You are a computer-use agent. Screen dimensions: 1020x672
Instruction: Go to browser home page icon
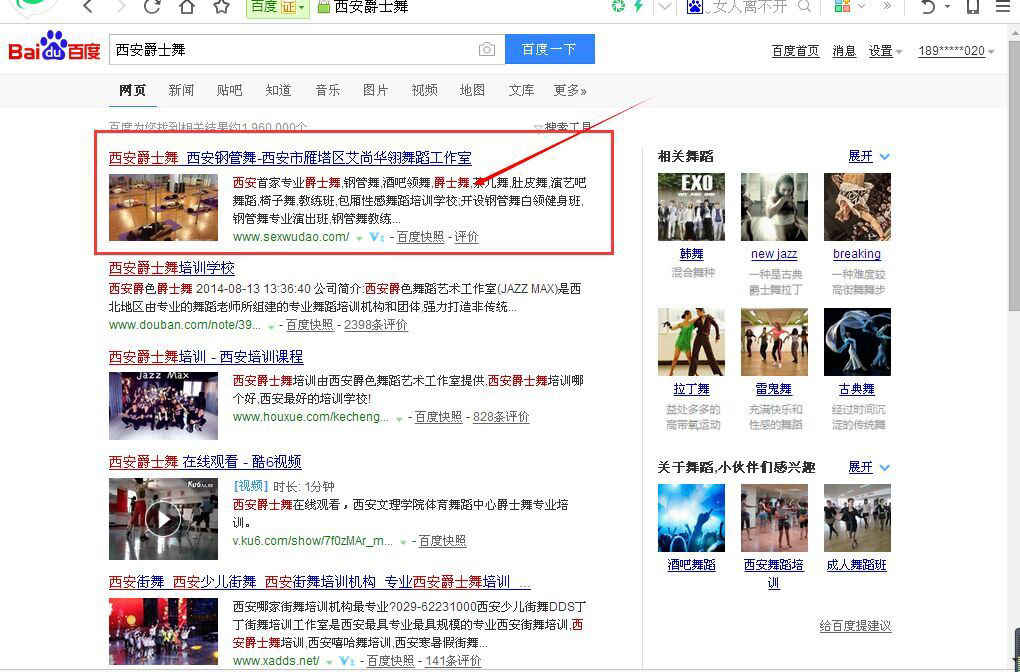pos(187,7)
